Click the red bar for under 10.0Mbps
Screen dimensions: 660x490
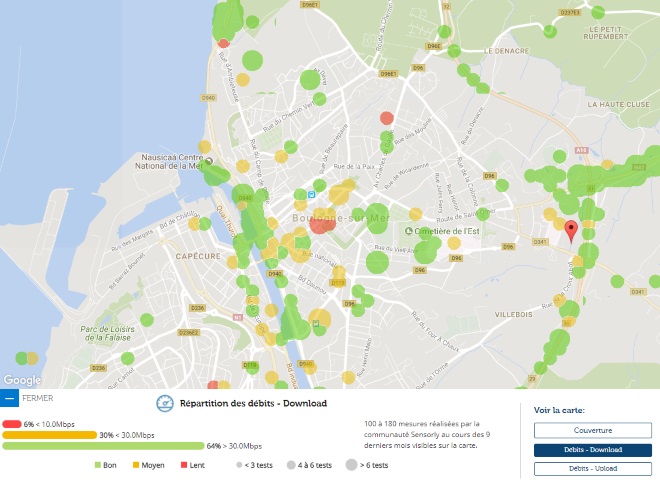pos(12,424)
